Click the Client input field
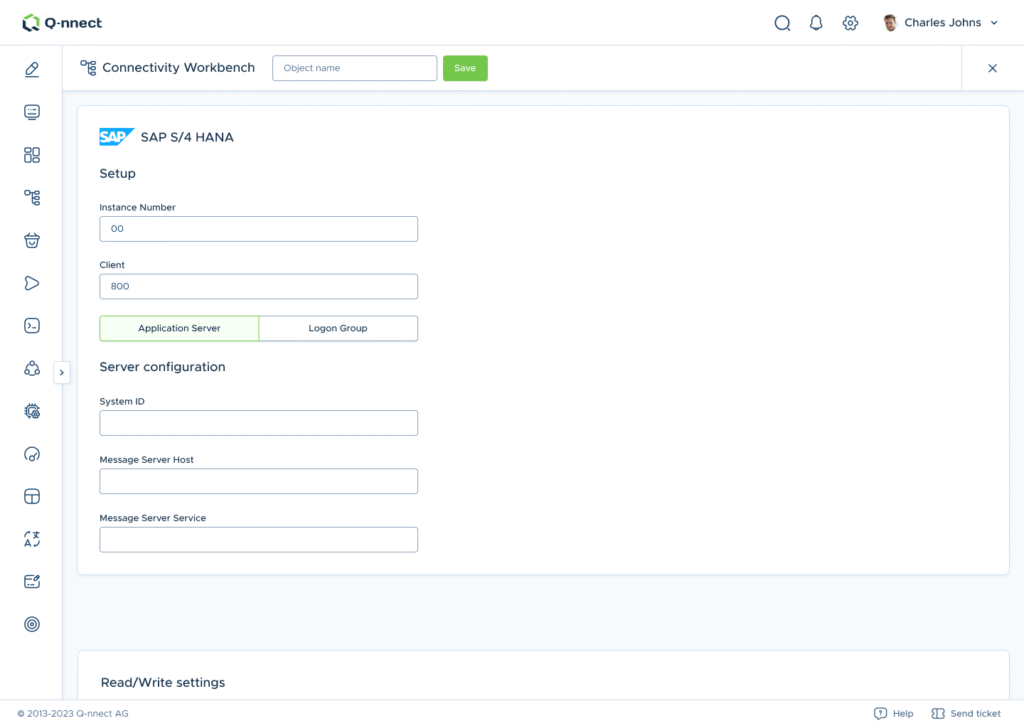This screenshot has height=728, width=1024. [259, 287]
